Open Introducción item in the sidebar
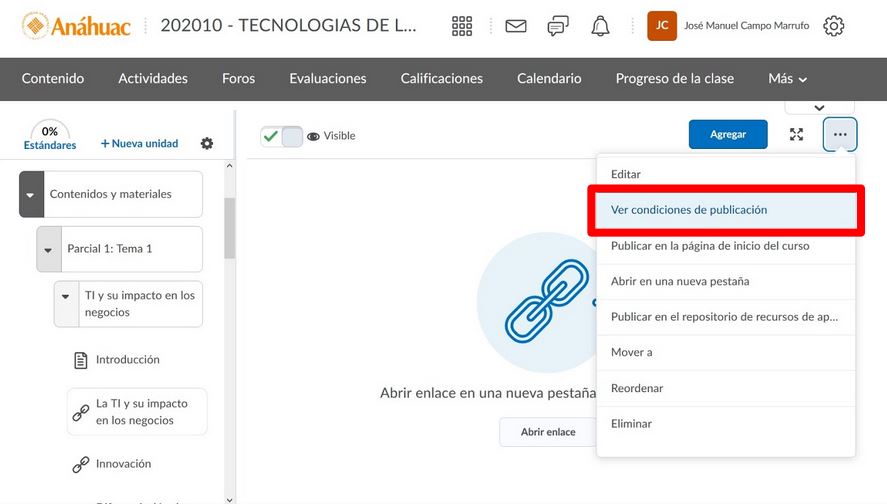This screenshot has height=504, width=887. (127, 360)
